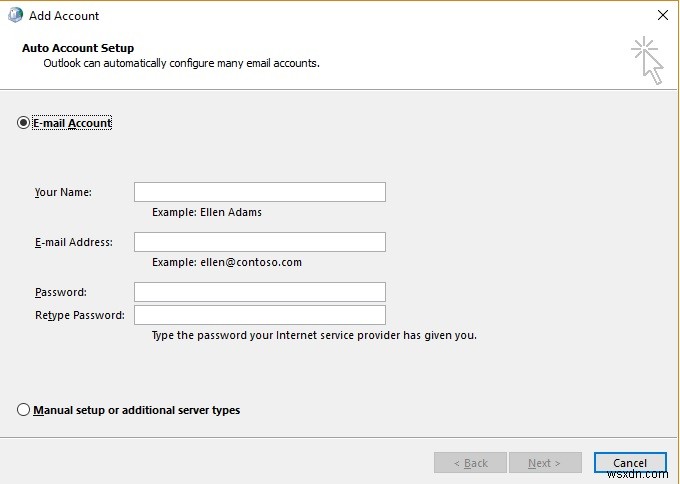
Task: Focus the Your Name text field
Action: [259, 192]
